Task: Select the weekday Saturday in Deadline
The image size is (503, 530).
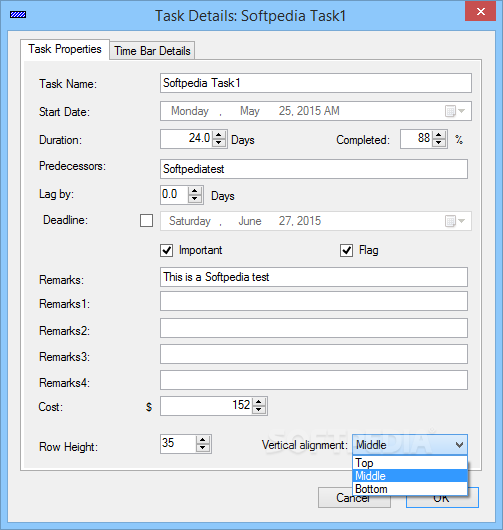Action: [x=190, y=221]
